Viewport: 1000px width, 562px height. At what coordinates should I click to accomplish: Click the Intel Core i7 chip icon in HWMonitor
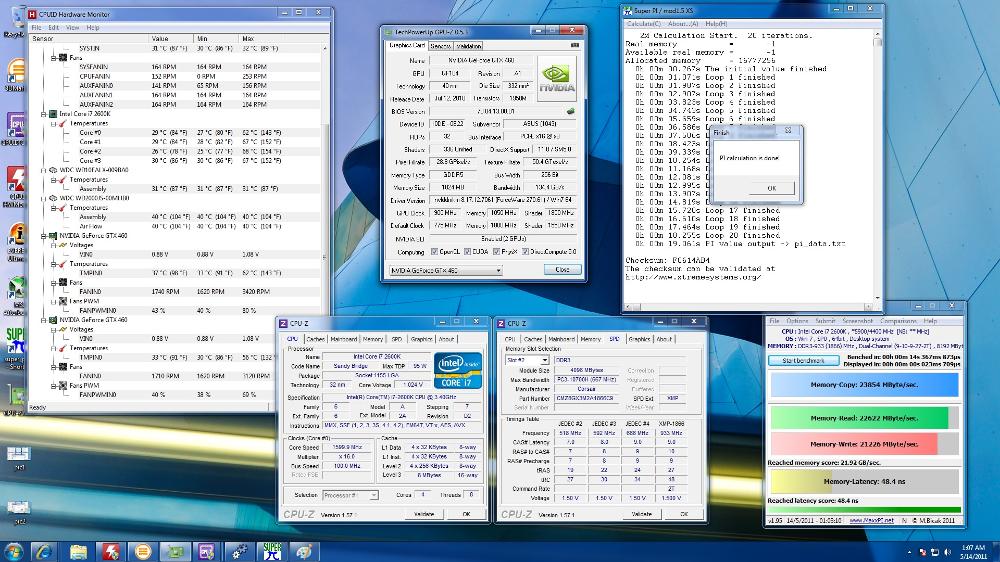[54, 114]
